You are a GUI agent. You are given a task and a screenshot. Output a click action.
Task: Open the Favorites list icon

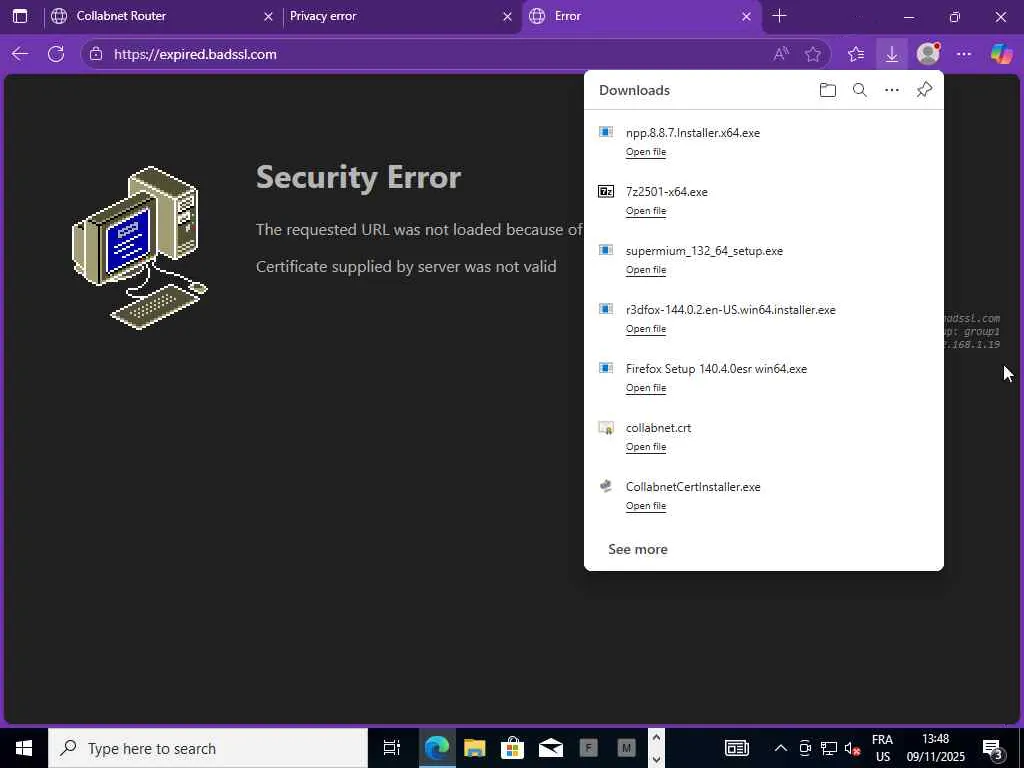click(856, 54)
